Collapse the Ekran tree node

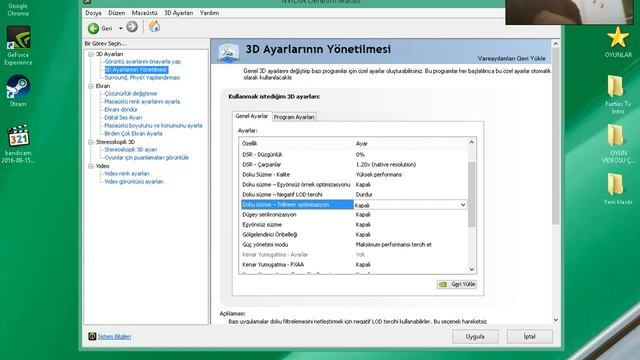coord(91,86)
